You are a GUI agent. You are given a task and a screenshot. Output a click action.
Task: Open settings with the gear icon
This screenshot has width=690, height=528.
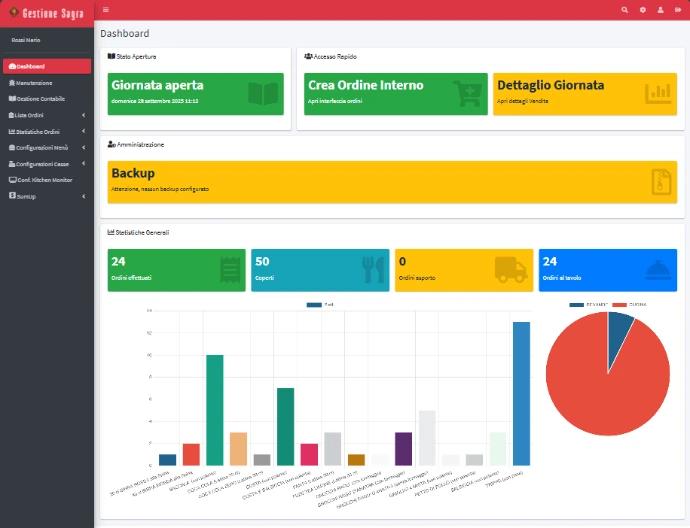tap(643, 9)
